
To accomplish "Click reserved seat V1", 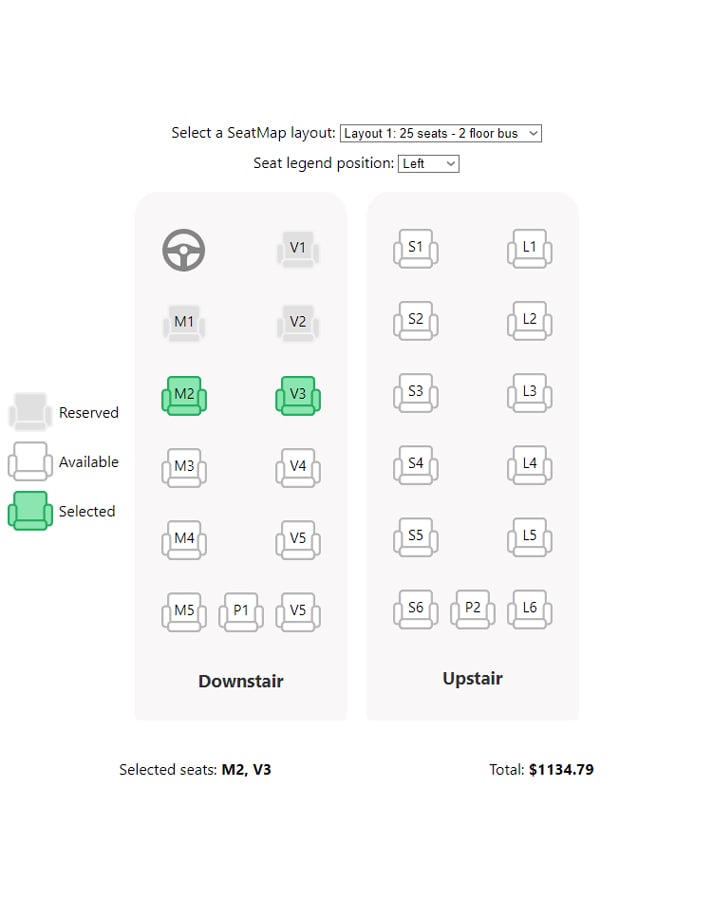I will point(297,249).
